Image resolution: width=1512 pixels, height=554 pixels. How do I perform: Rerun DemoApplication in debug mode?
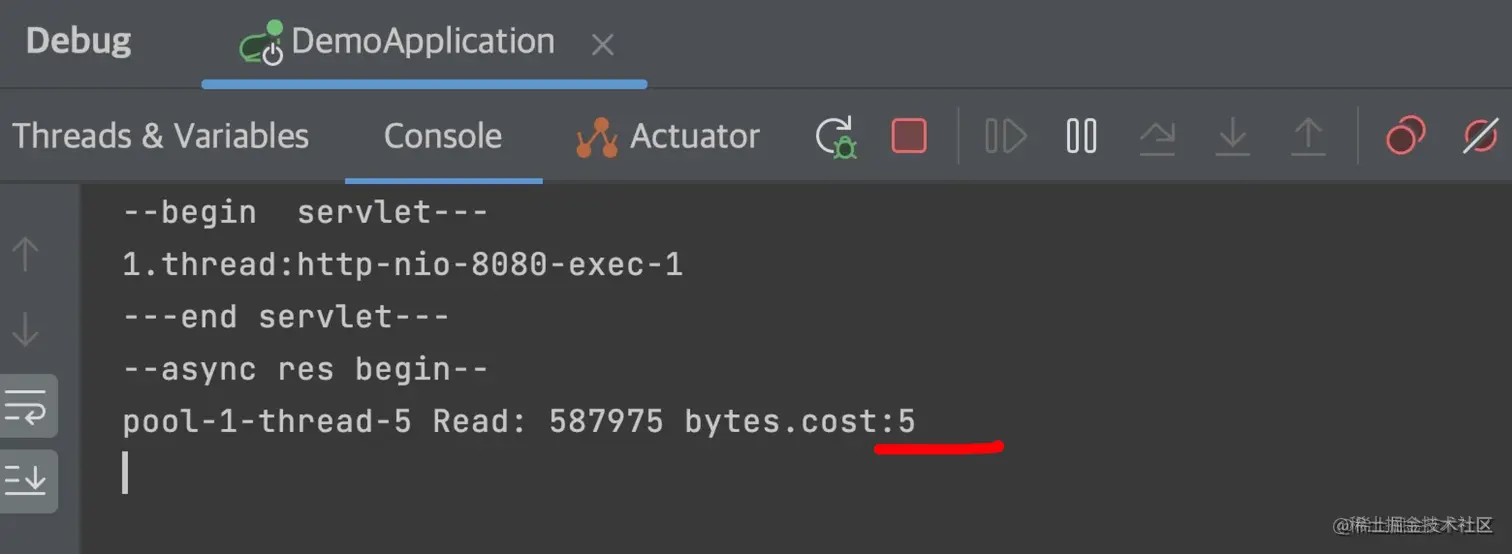tap(836, 137)
